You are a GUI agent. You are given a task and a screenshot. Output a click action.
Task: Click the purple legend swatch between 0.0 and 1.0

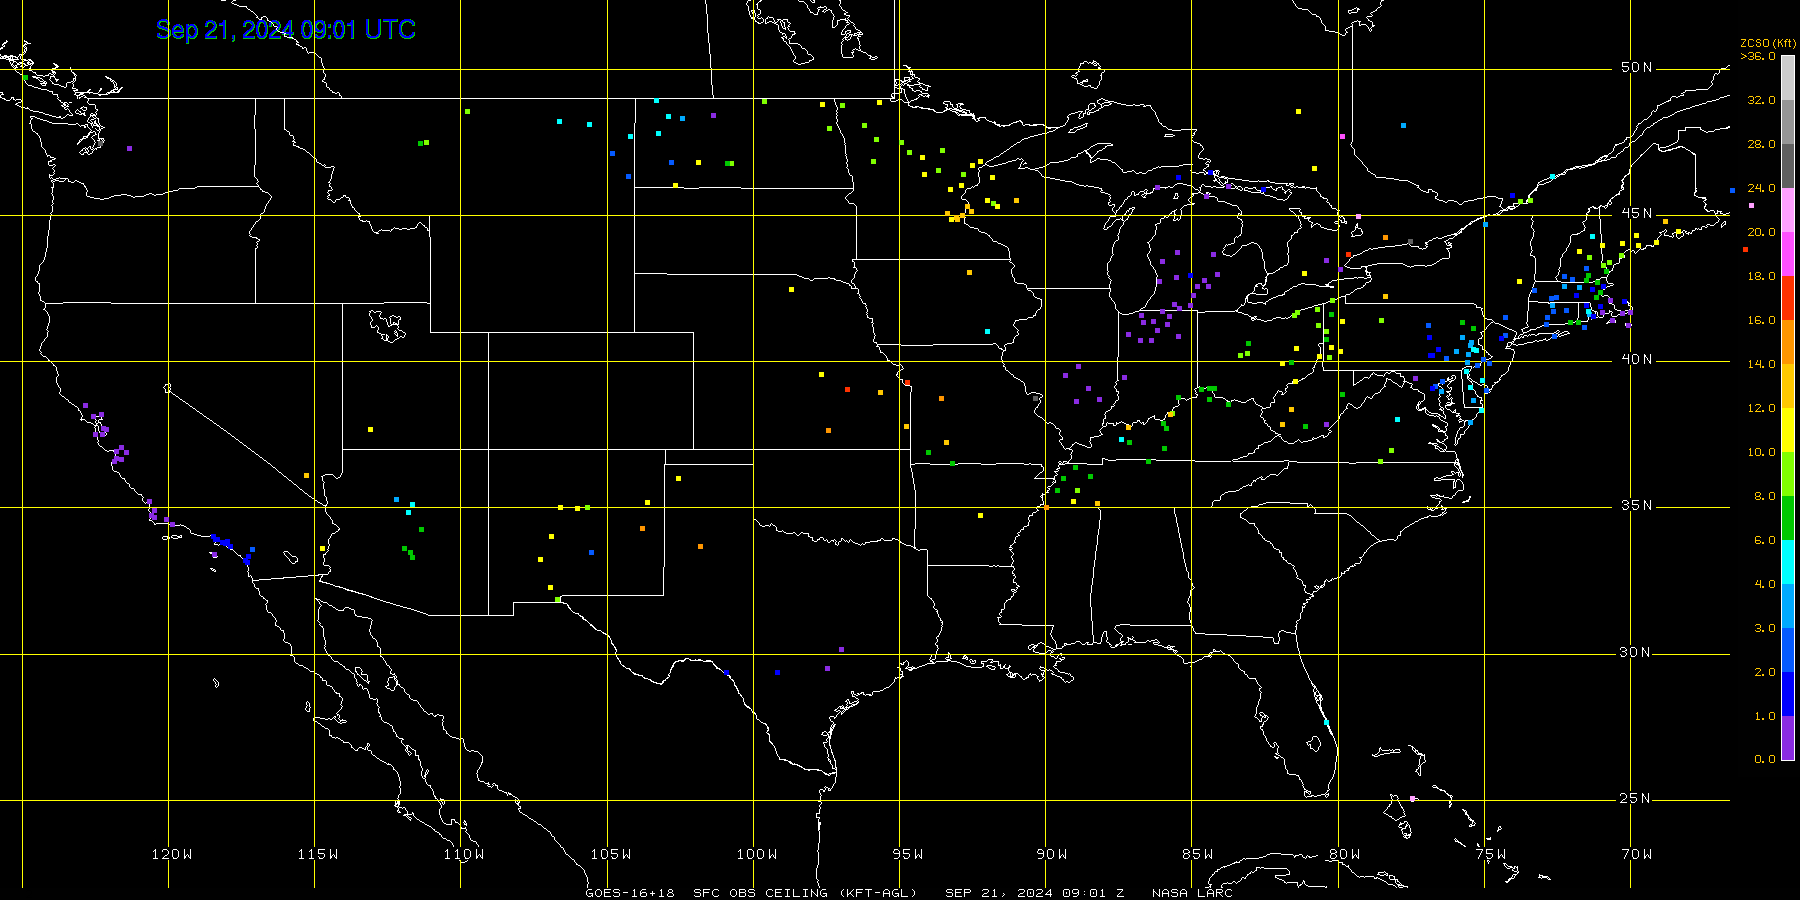point(1788,738)
